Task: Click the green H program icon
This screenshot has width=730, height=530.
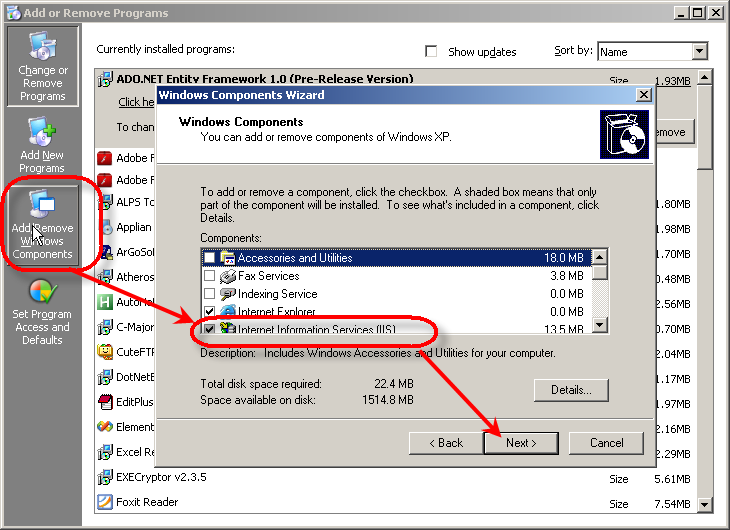Action: coord(105,302)
